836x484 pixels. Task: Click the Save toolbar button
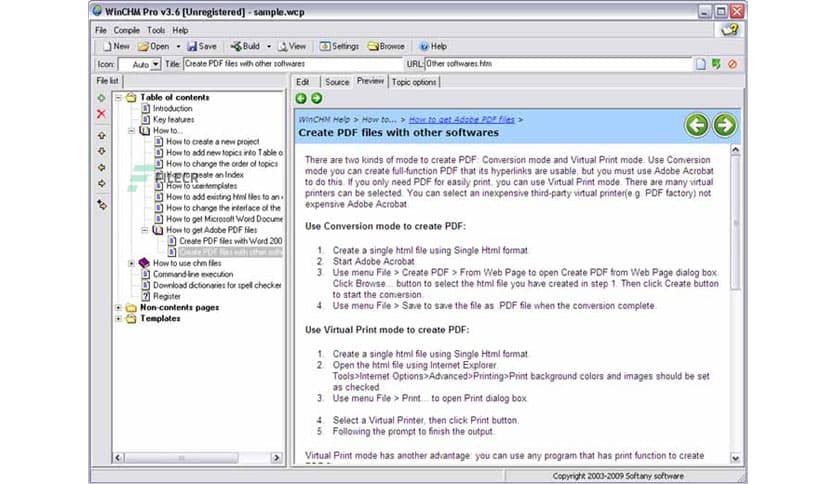[x=202, y=46]
